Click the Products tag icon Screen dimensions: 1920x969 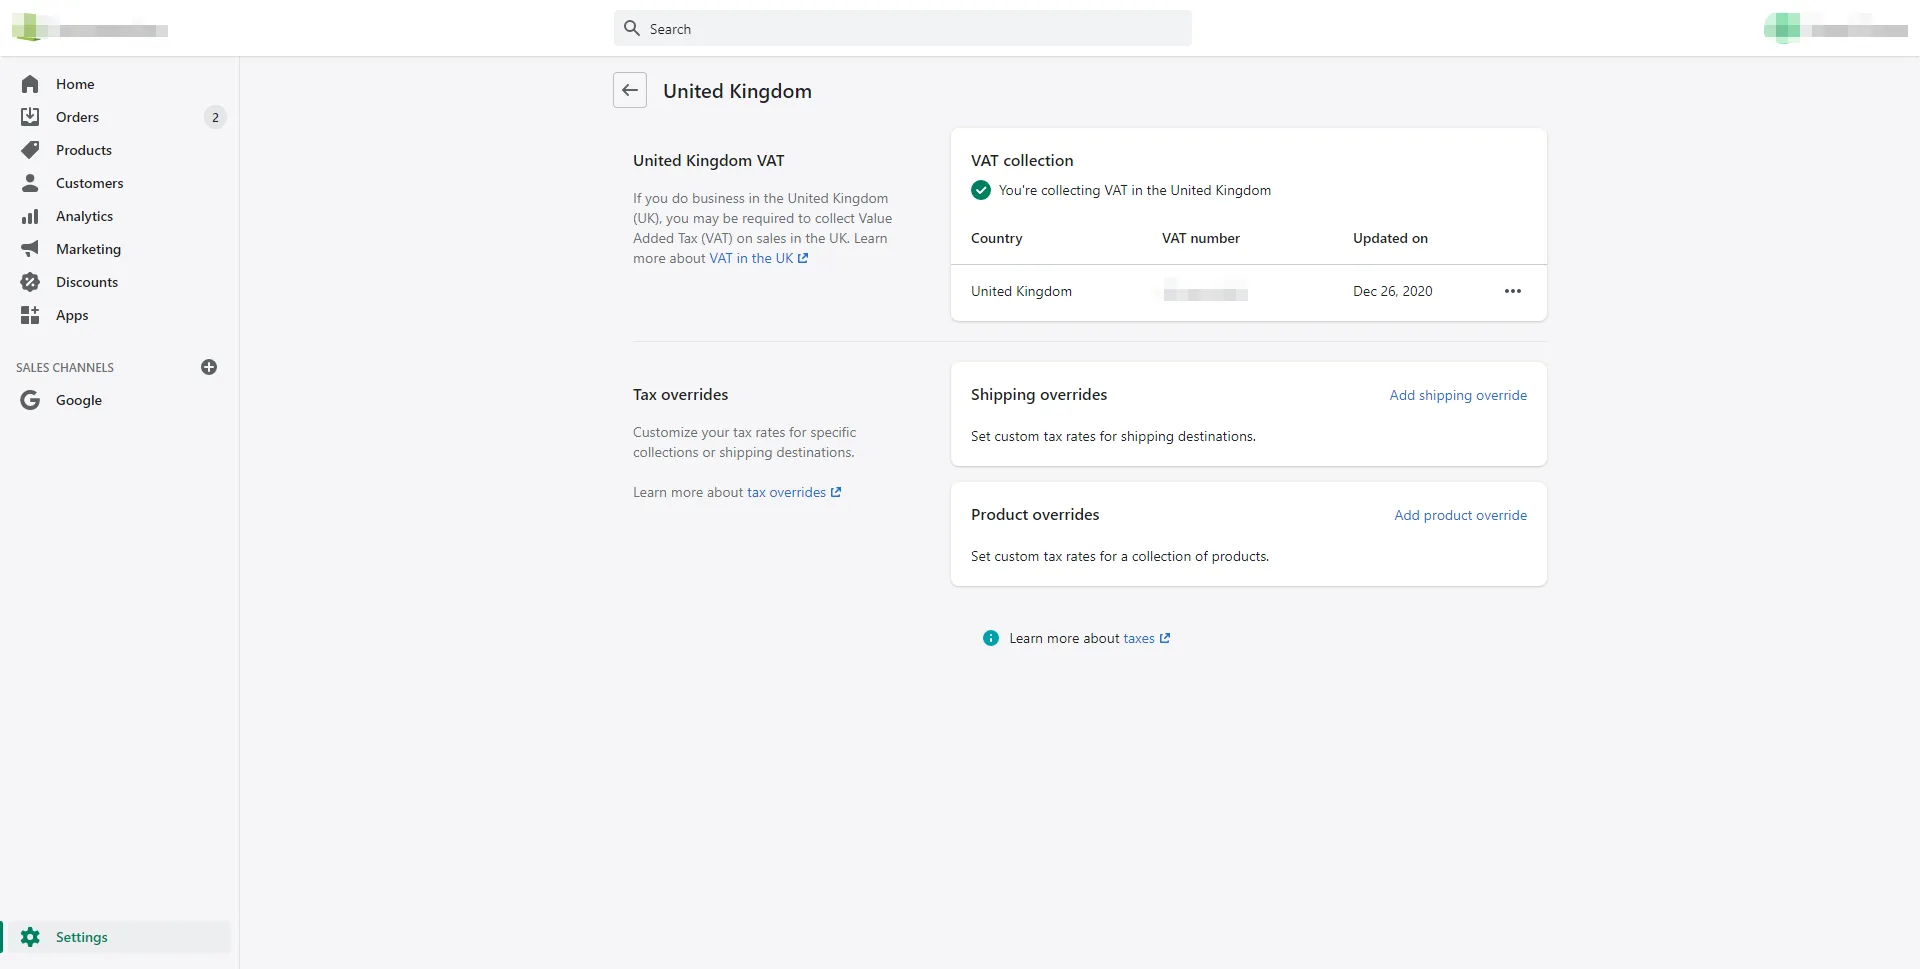pyautogui.click(x=30, y=150)
